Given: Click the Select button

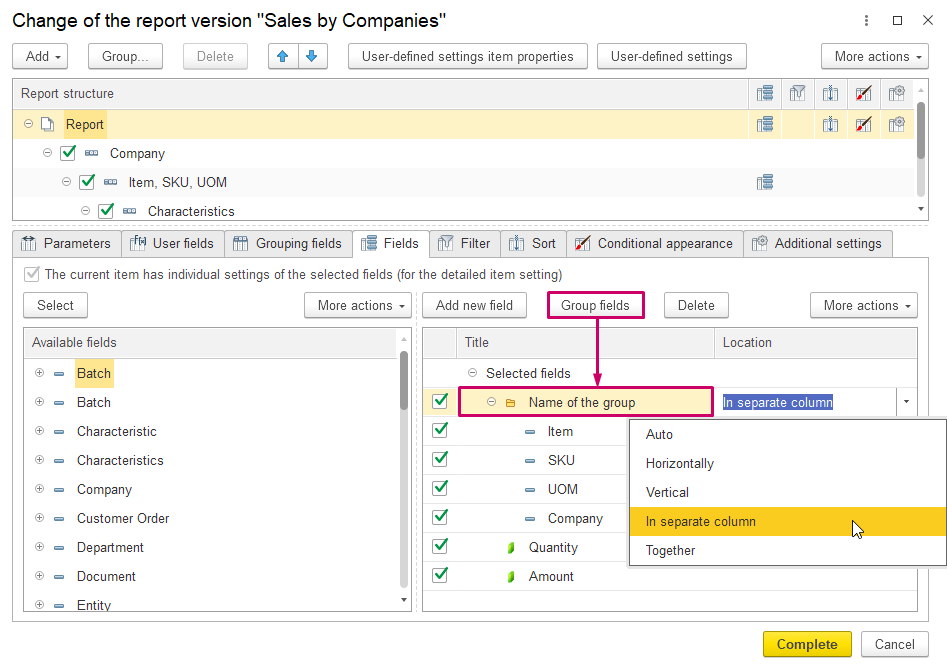Looking at the screenshot, I should point(56,305).
